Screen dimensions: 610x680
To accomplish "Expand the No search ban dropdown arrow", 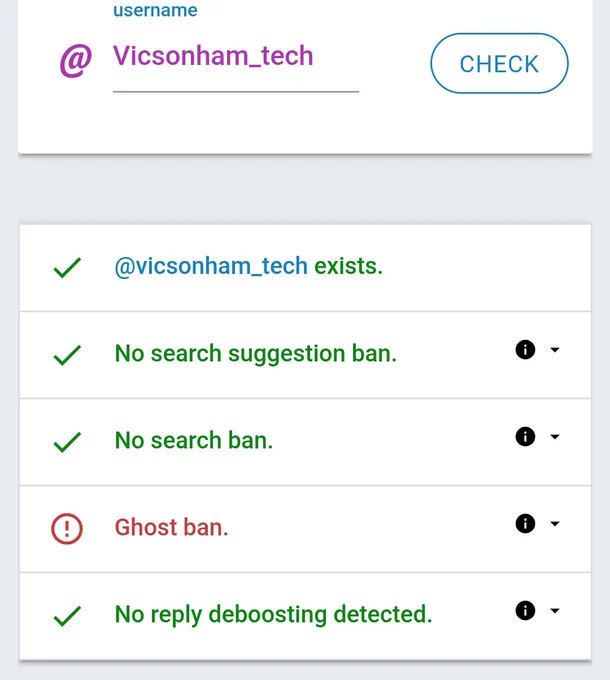I will 555,436.
